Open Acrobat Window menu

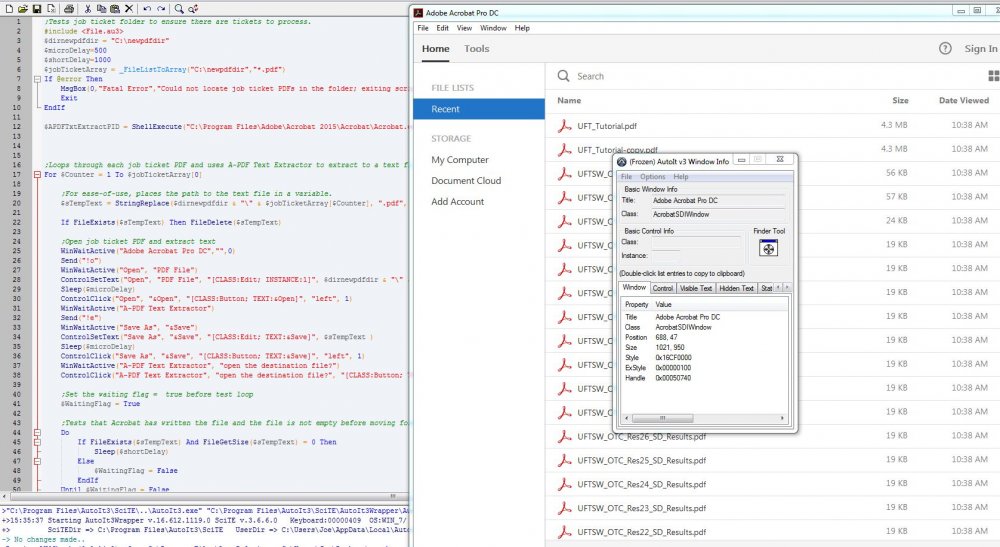click(493, 28)
